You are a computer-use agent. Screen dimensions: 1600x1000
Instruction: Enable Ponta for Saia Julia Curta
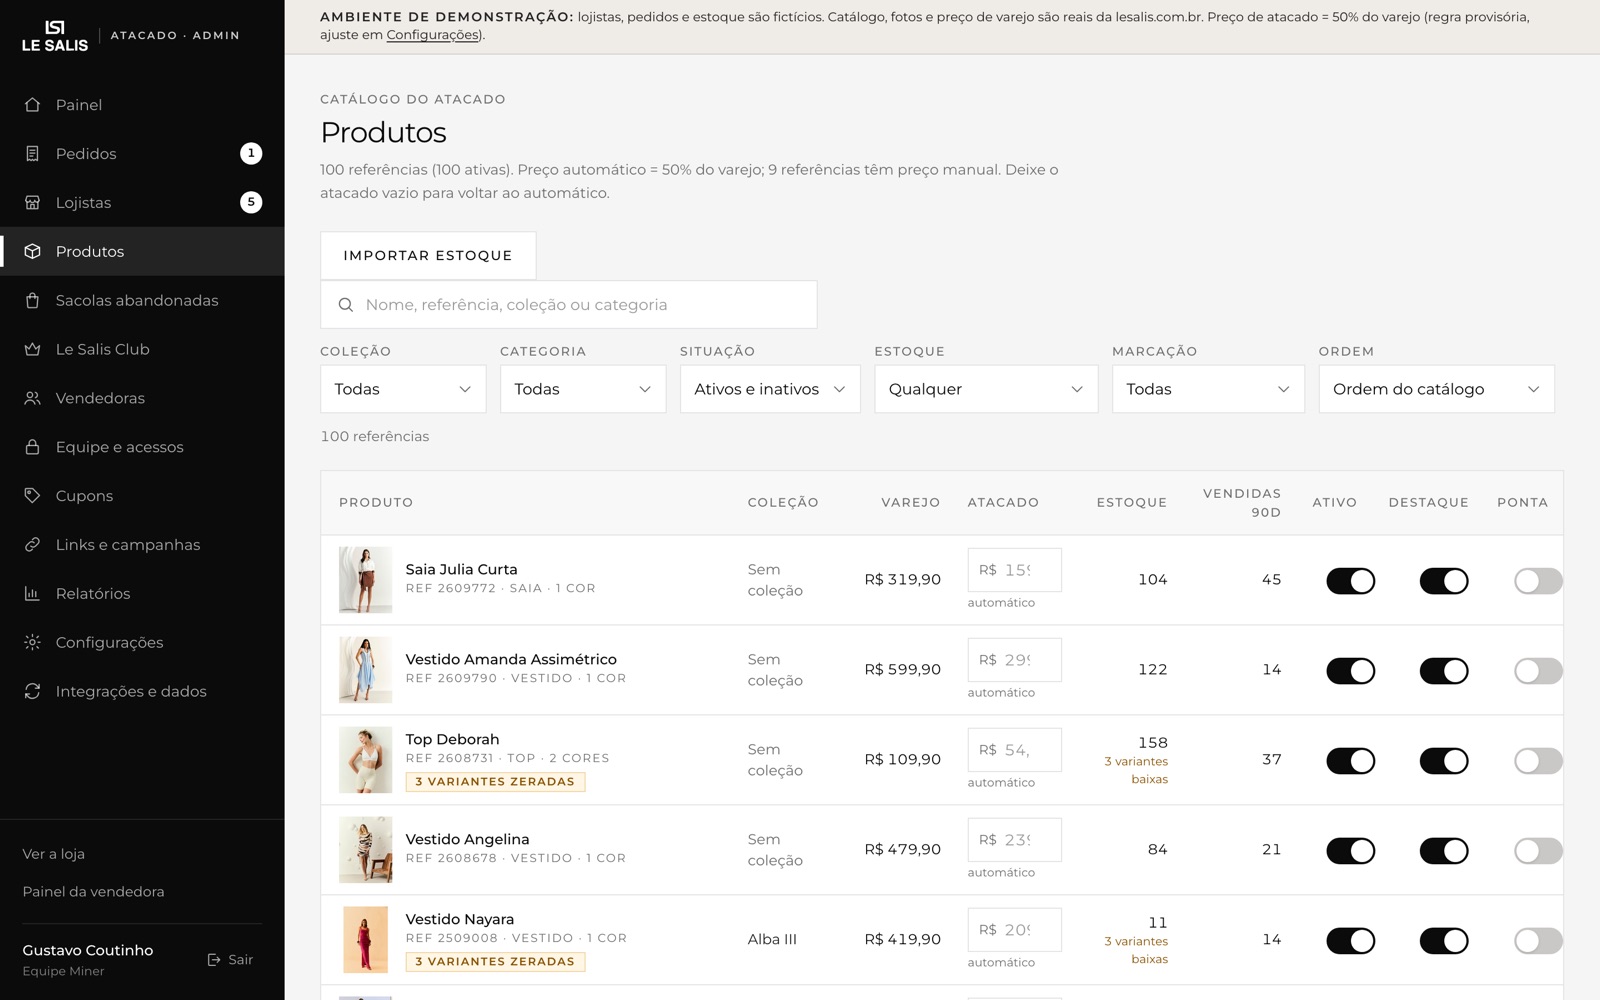pos(1538,581)
